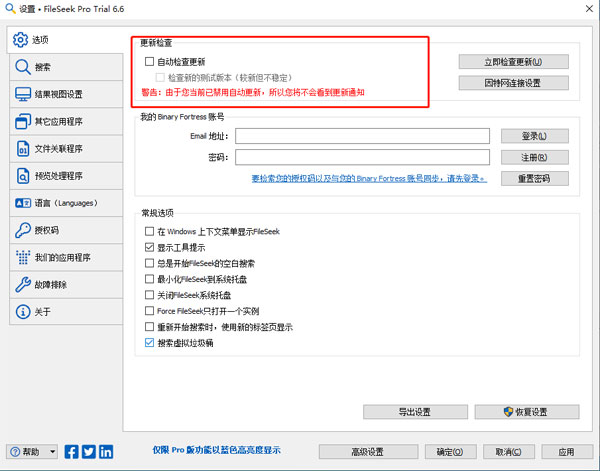Check 关闭FileSeek系统托盘
600x471 pixels.
coord(149,295)
